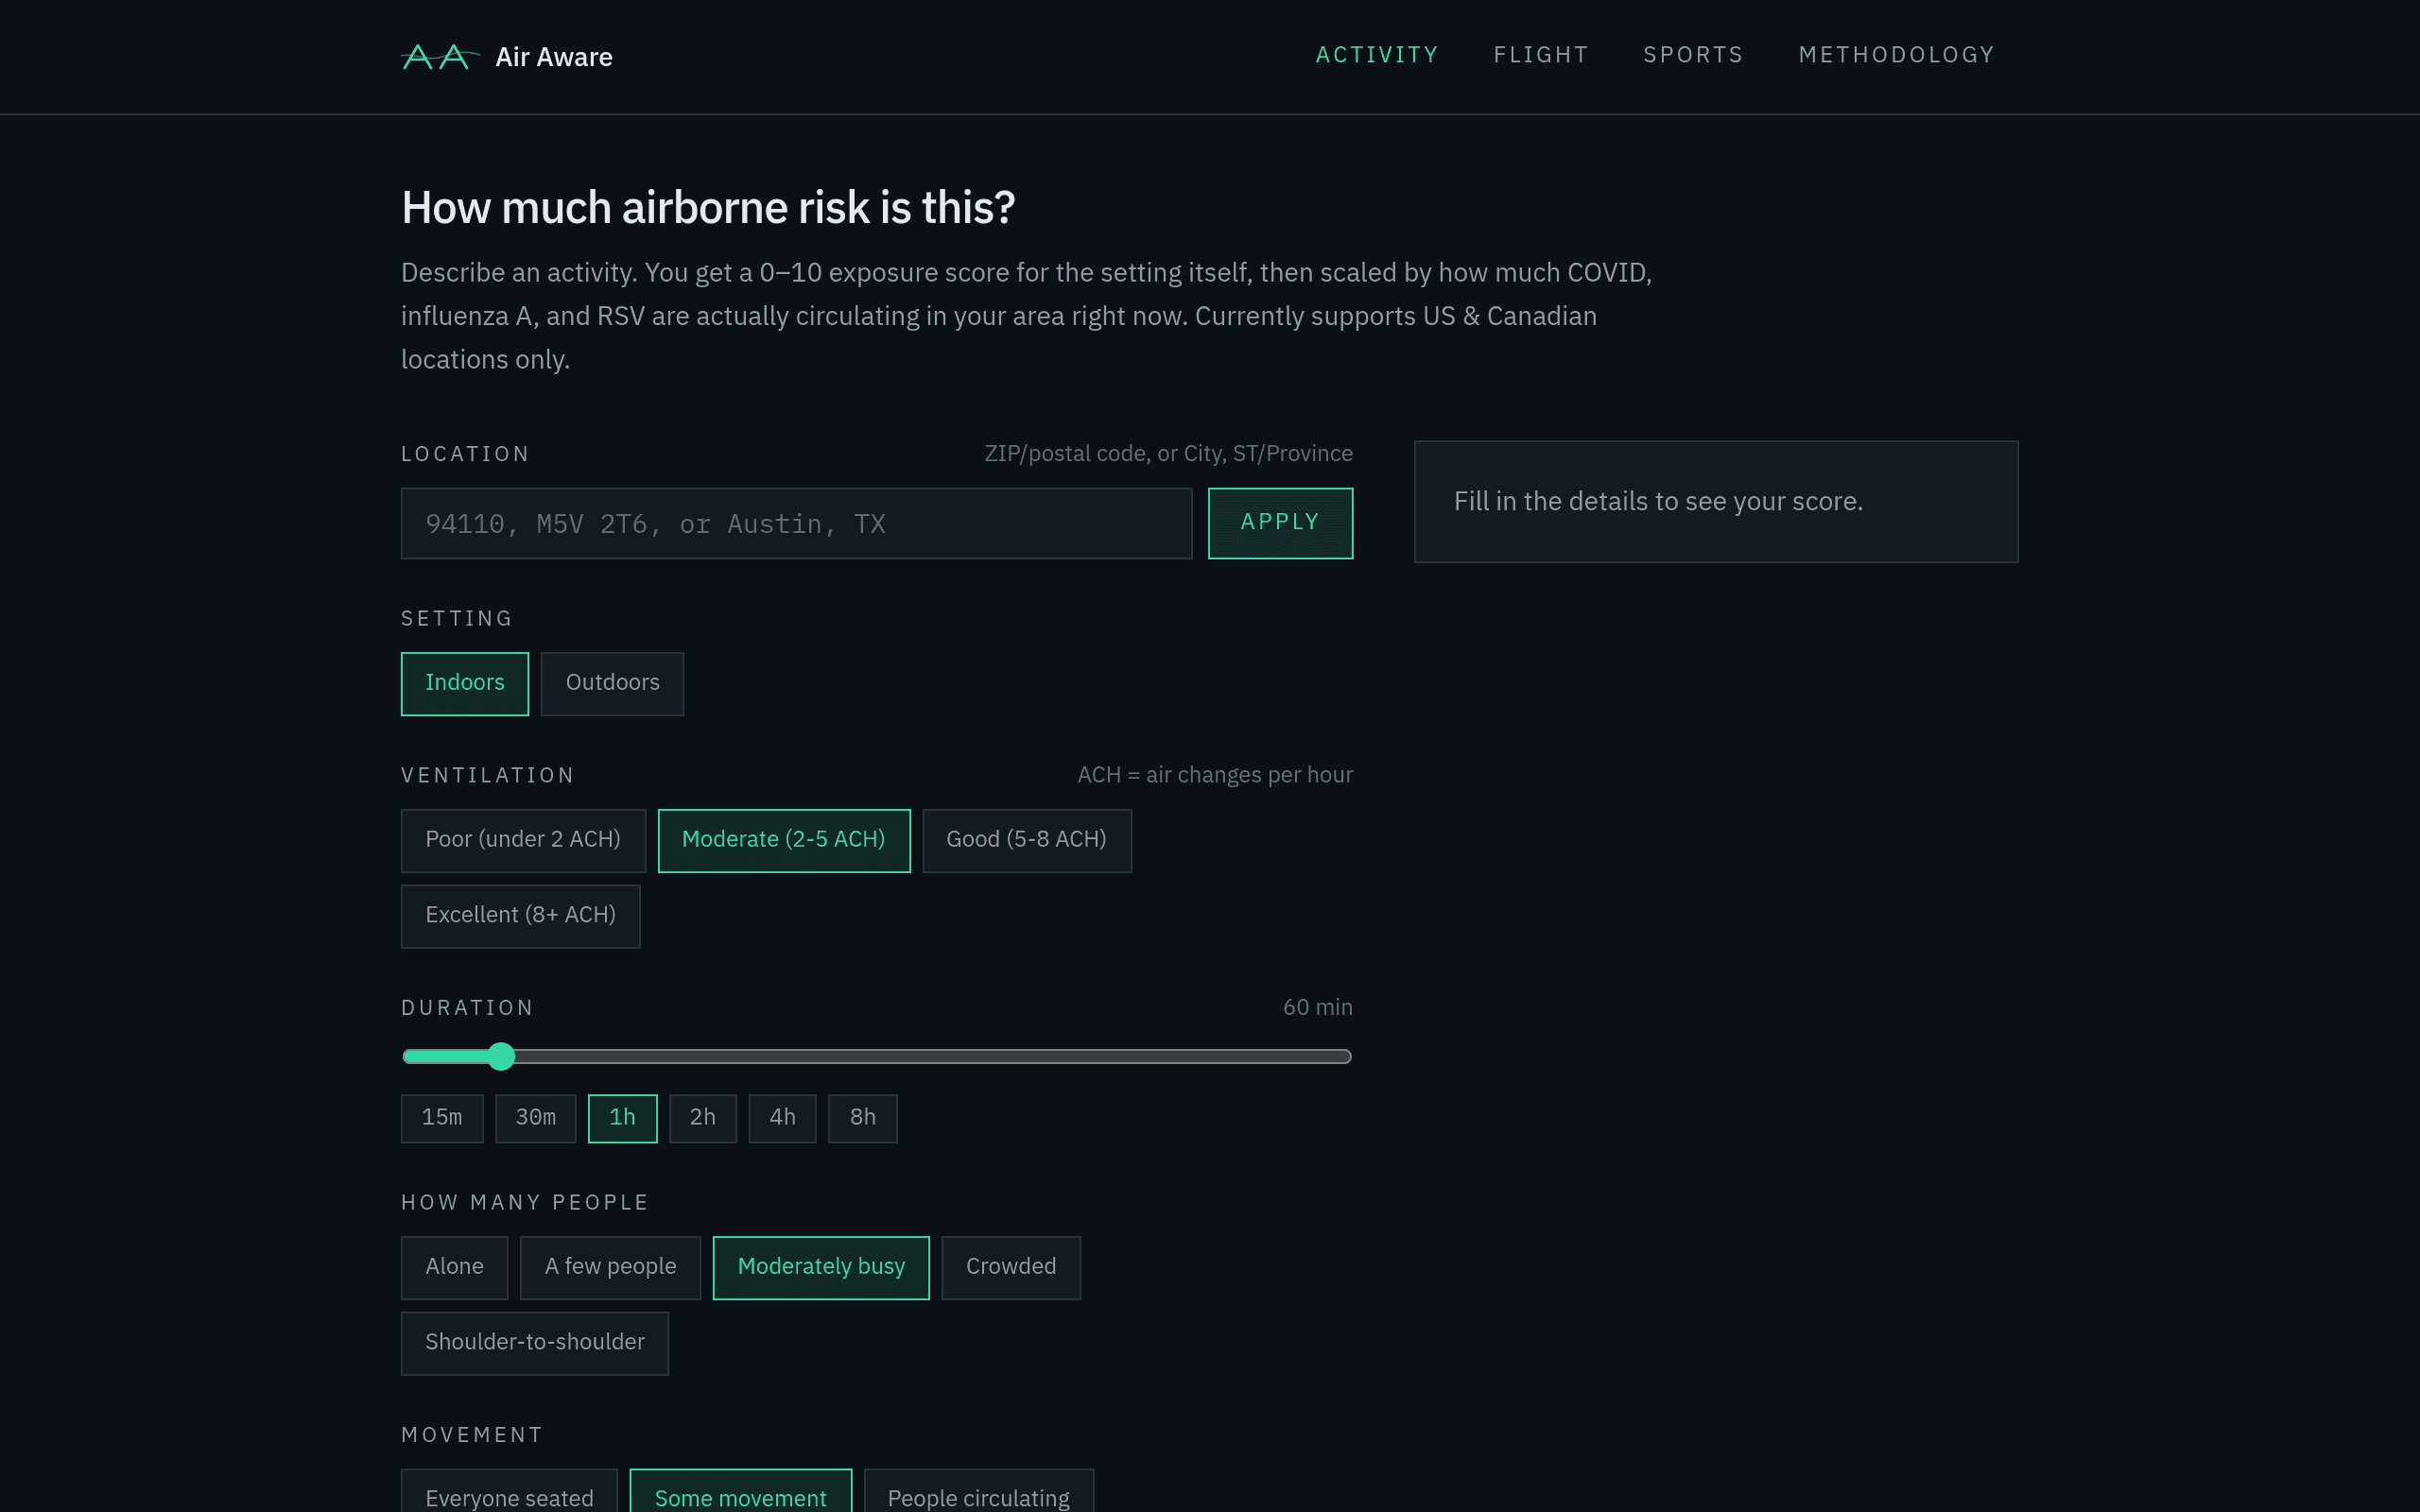Viewport: 2420px width, 1512px height.
Task: Set duration to 2h preset
Action: tap(703, 1118)
